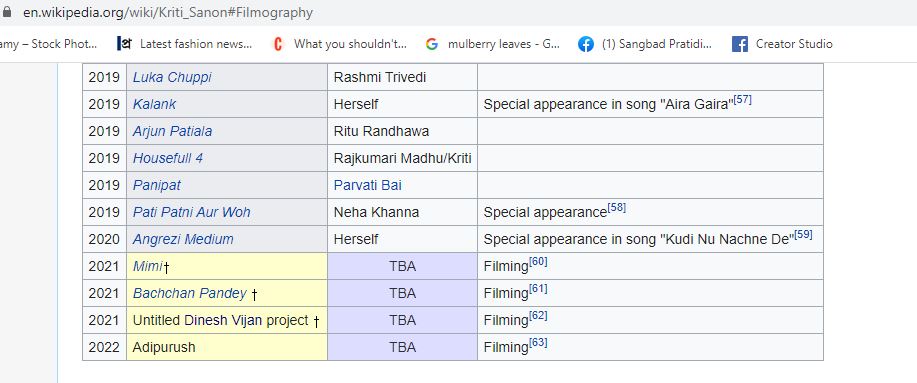Open the Facebook Creator Studio bookmark icon
This screenshot has height=383, width=917.
(x=740, y=44)
